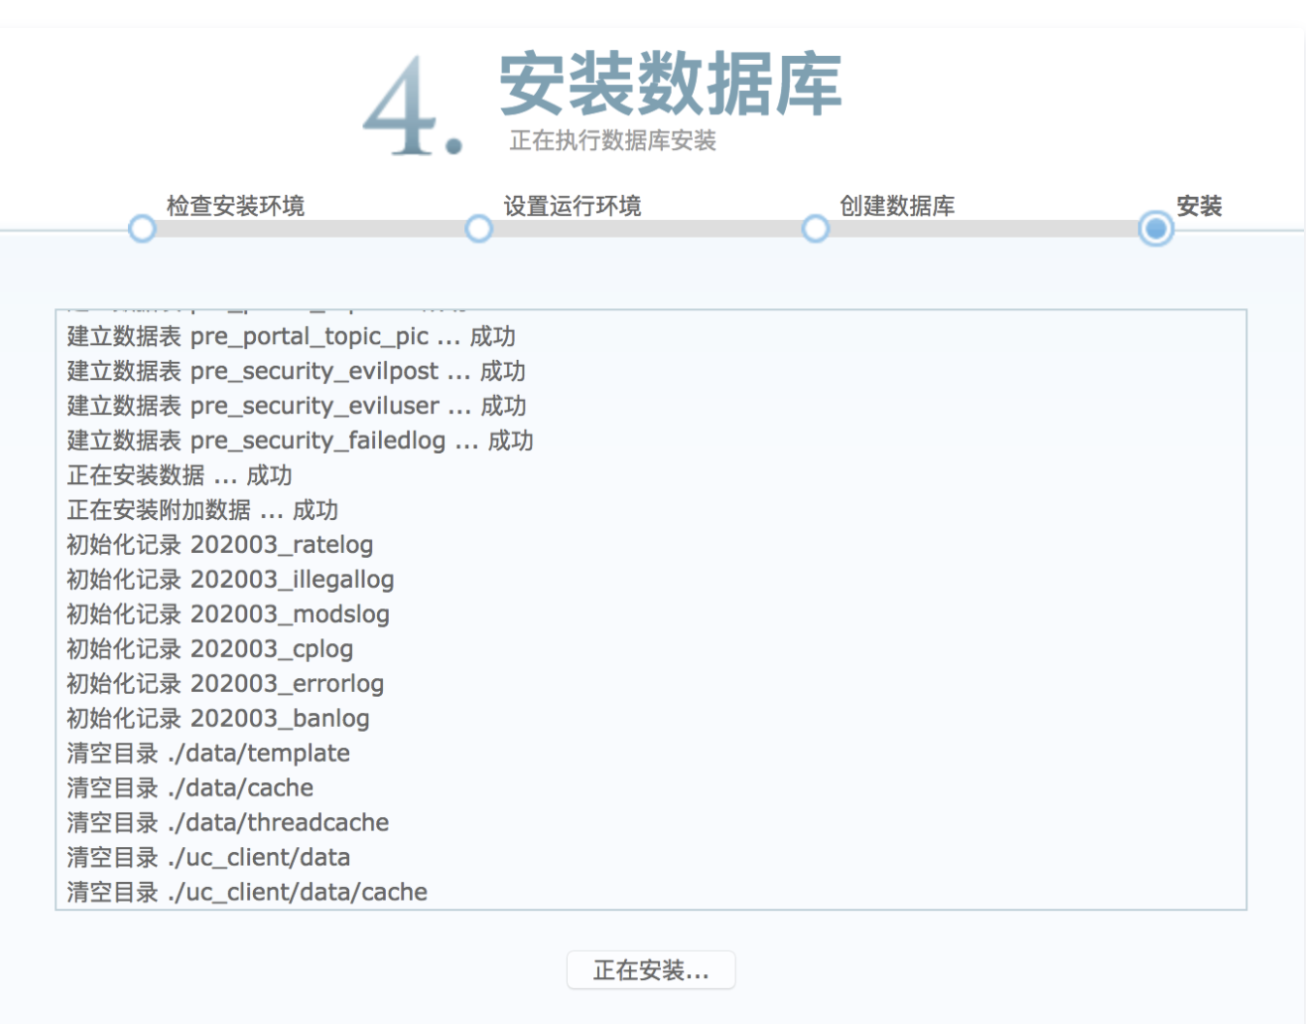Image resolution: width=1306 pixels, height=1024 pixels.
Task: Click log line 初始化记录 202003_modslog
Action: coord(228,614)
